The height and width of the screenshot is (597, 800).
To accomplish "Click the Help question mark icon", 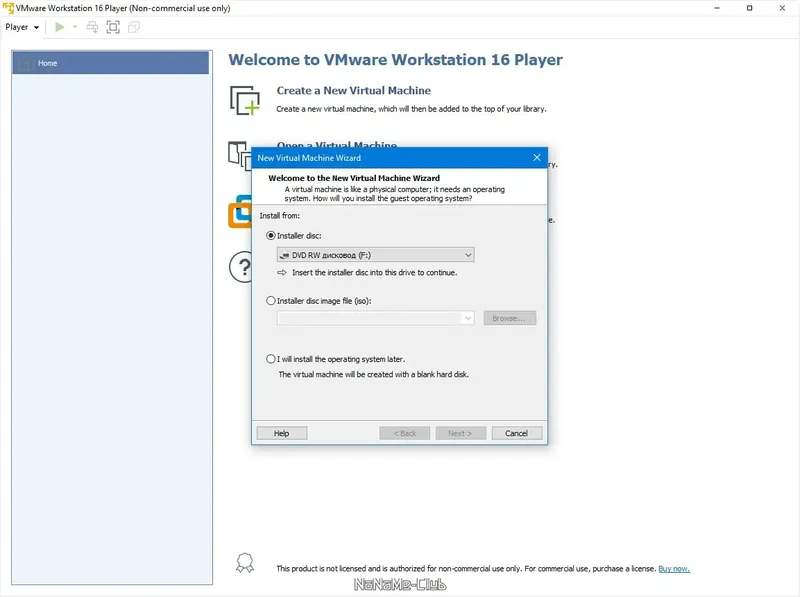I will 240,266.
